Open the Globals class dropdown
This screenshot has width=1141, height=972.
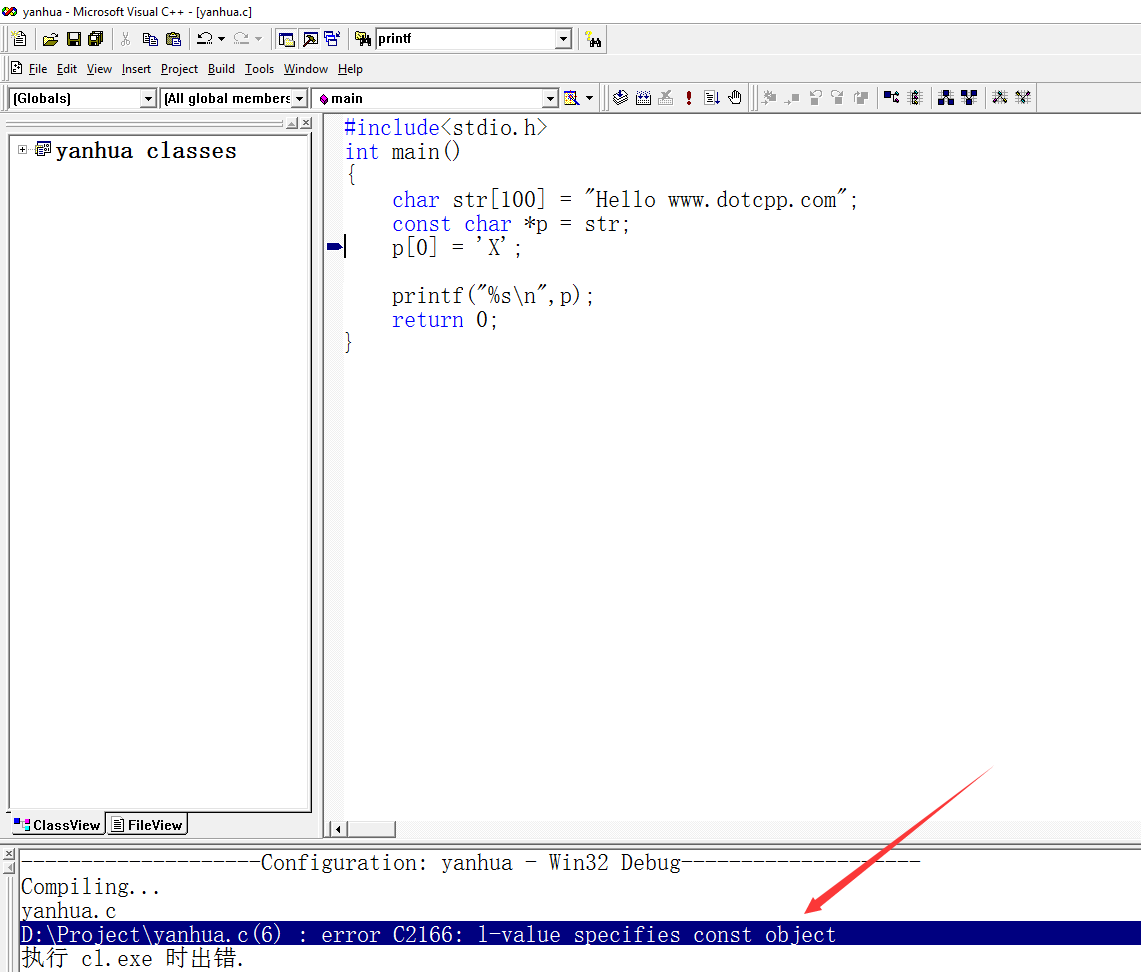click(148, 98)
